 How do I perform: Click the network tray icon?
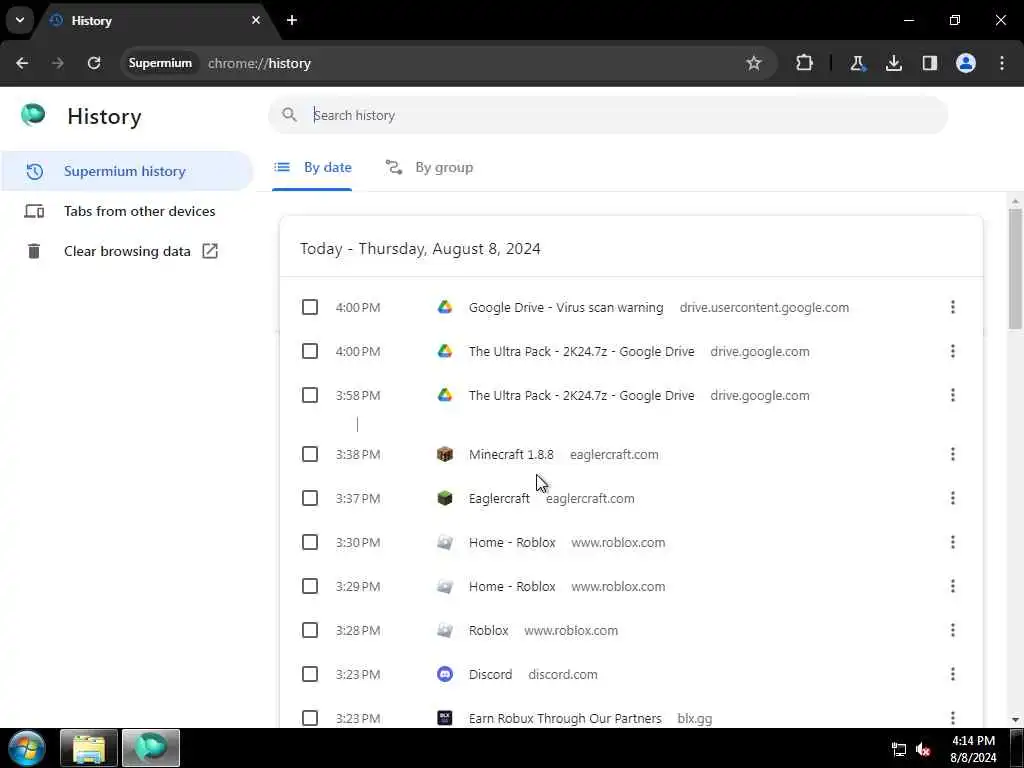click(x=899, y=749)
